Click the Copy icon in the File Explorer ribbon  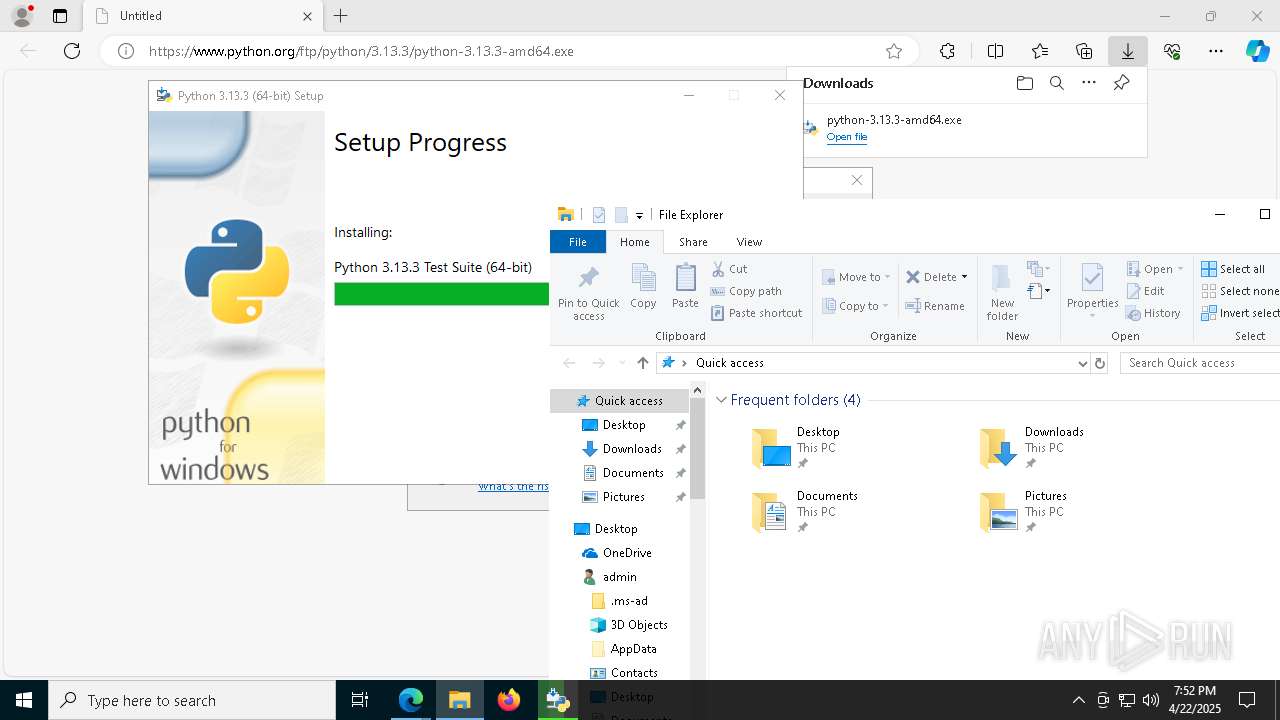643,286
